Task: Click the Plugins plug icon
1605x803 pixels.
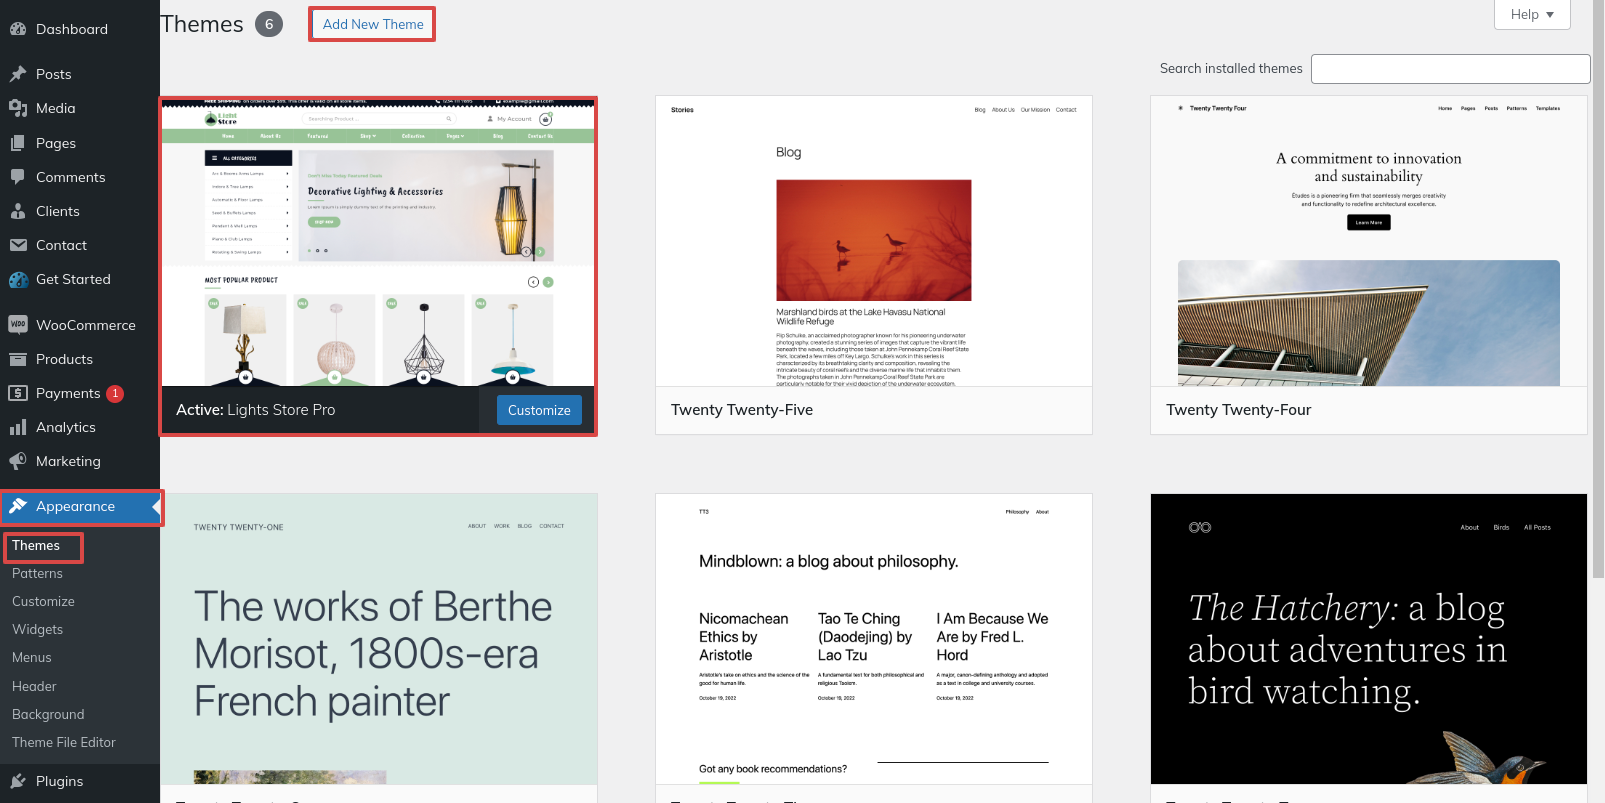Action: tap(18, 781)
